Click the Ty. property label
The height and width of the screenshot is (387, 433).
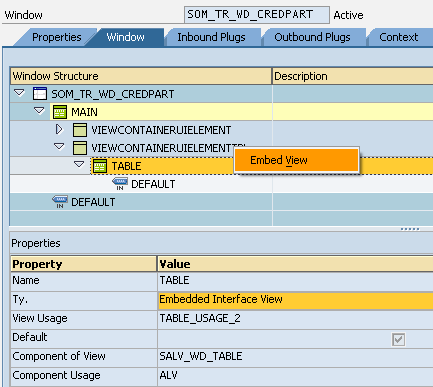click(x=20, y=299)
